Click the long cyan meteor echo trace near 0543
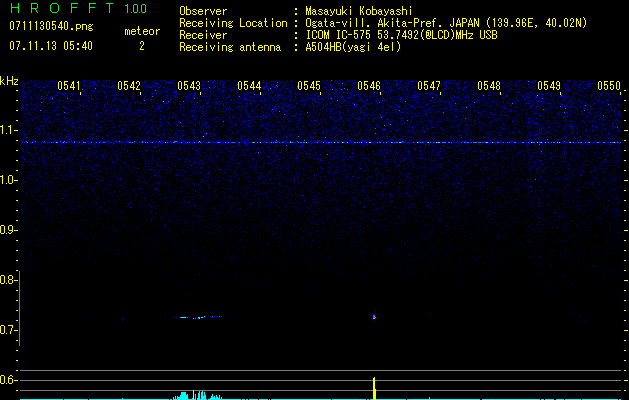The width and height of the screenshot is (629, 400). 197,317
